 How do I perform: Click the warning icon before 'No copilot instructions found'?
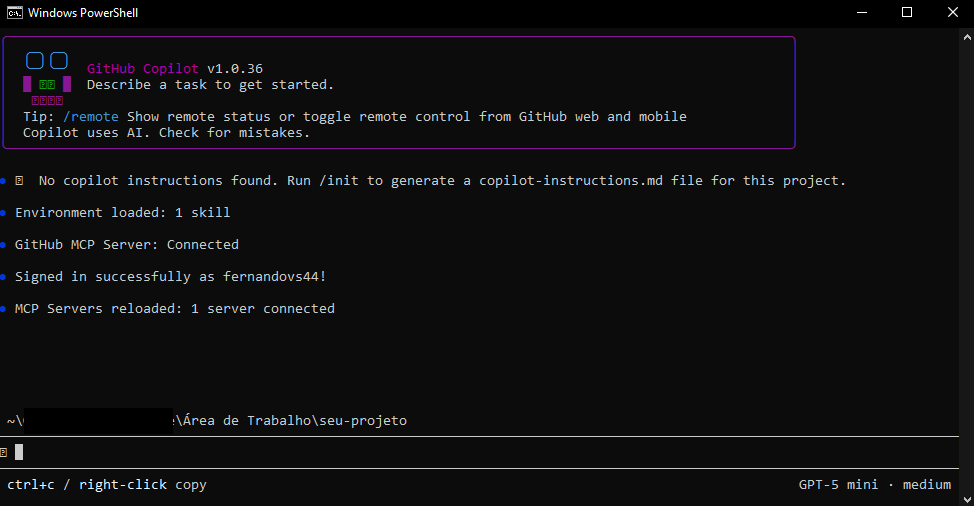click(x=19, y=181)
